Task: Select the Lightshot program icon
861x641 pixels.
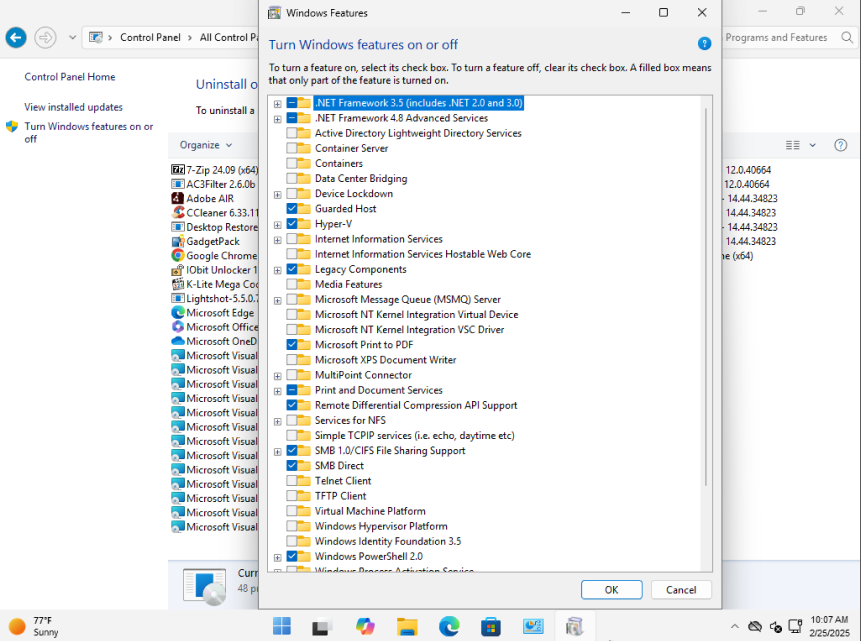Action: point(177,298)
